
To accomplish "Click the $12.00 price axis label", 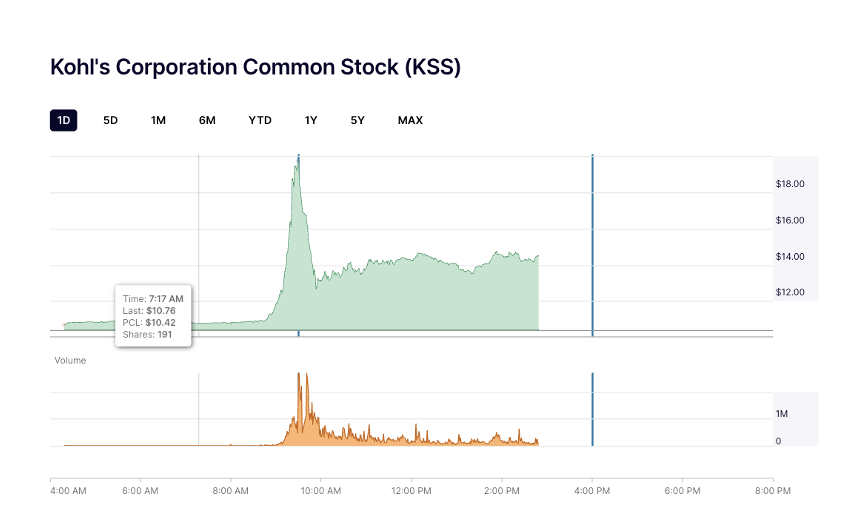I will pos(790,292).
